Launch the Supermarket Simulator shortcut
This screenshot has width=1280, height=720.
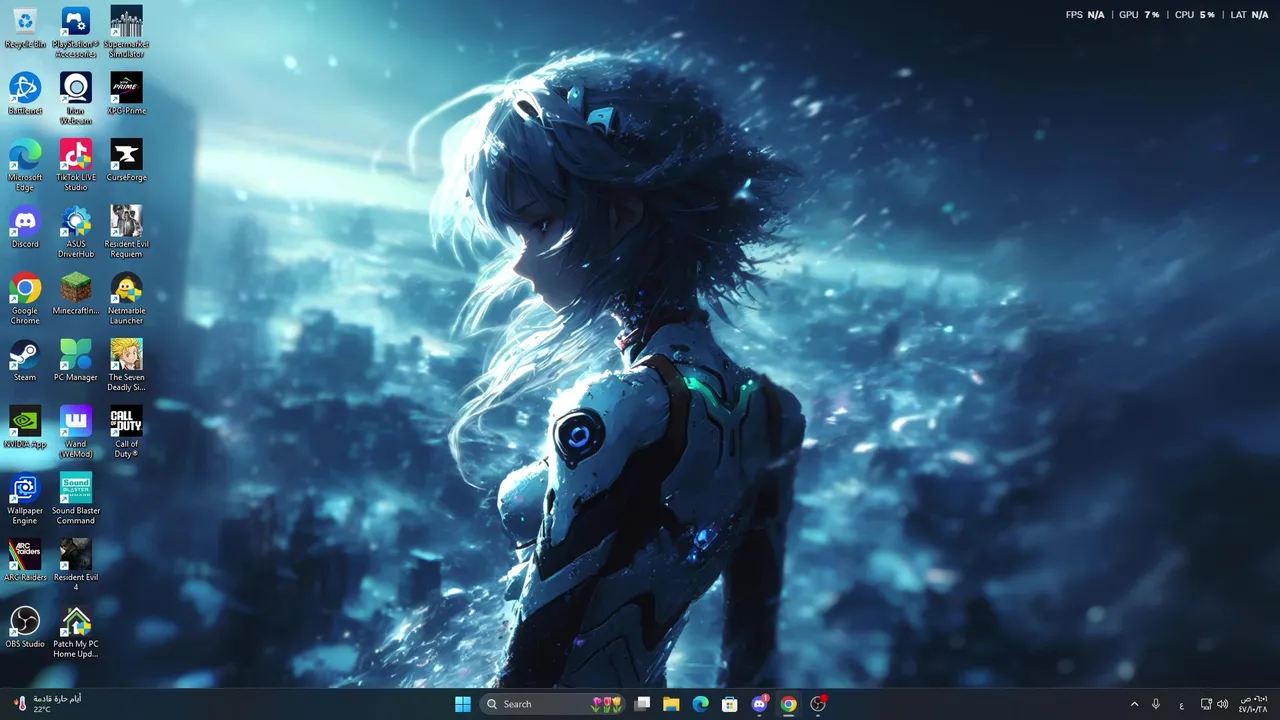[x=126, y=32]
